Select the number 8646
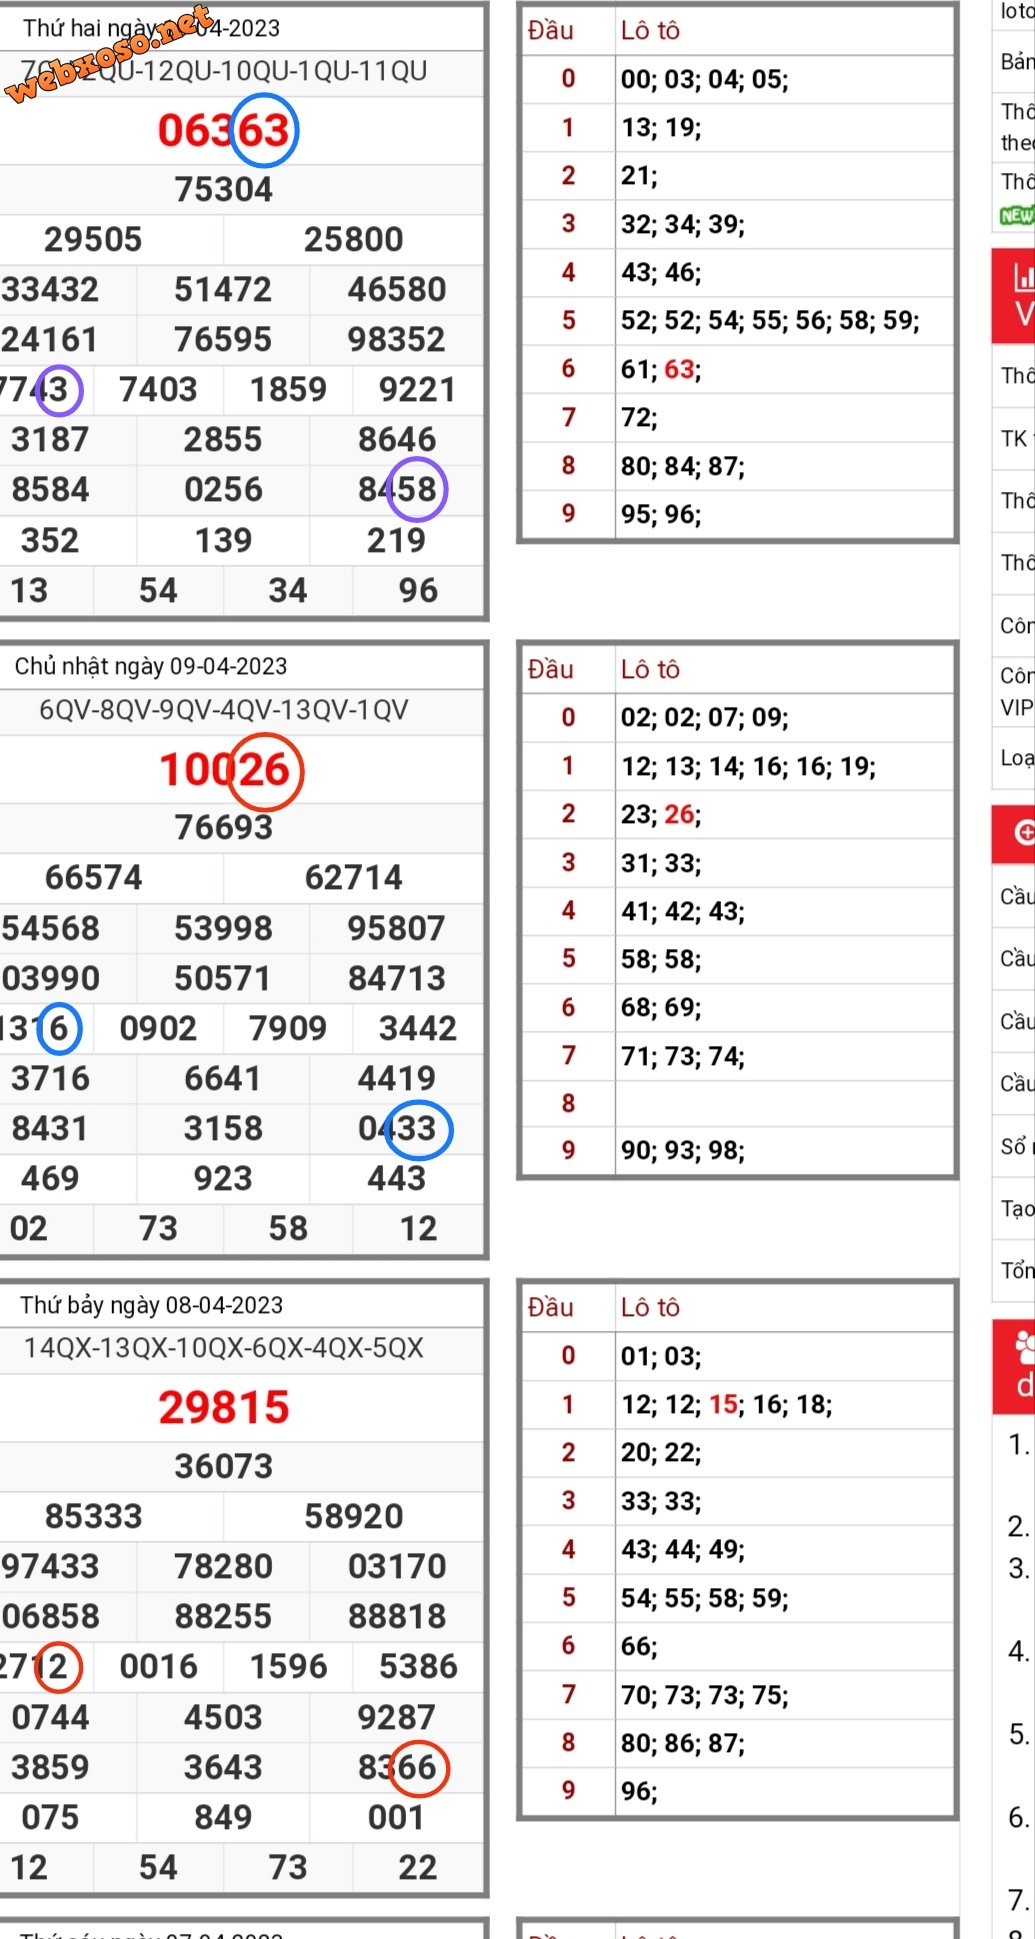 click(x=397, y=439)
